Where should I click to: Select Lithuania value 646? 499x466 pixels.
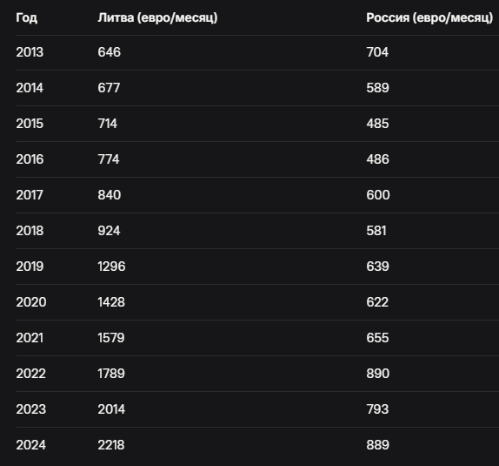pyautogui.click(x=109, y=52)
